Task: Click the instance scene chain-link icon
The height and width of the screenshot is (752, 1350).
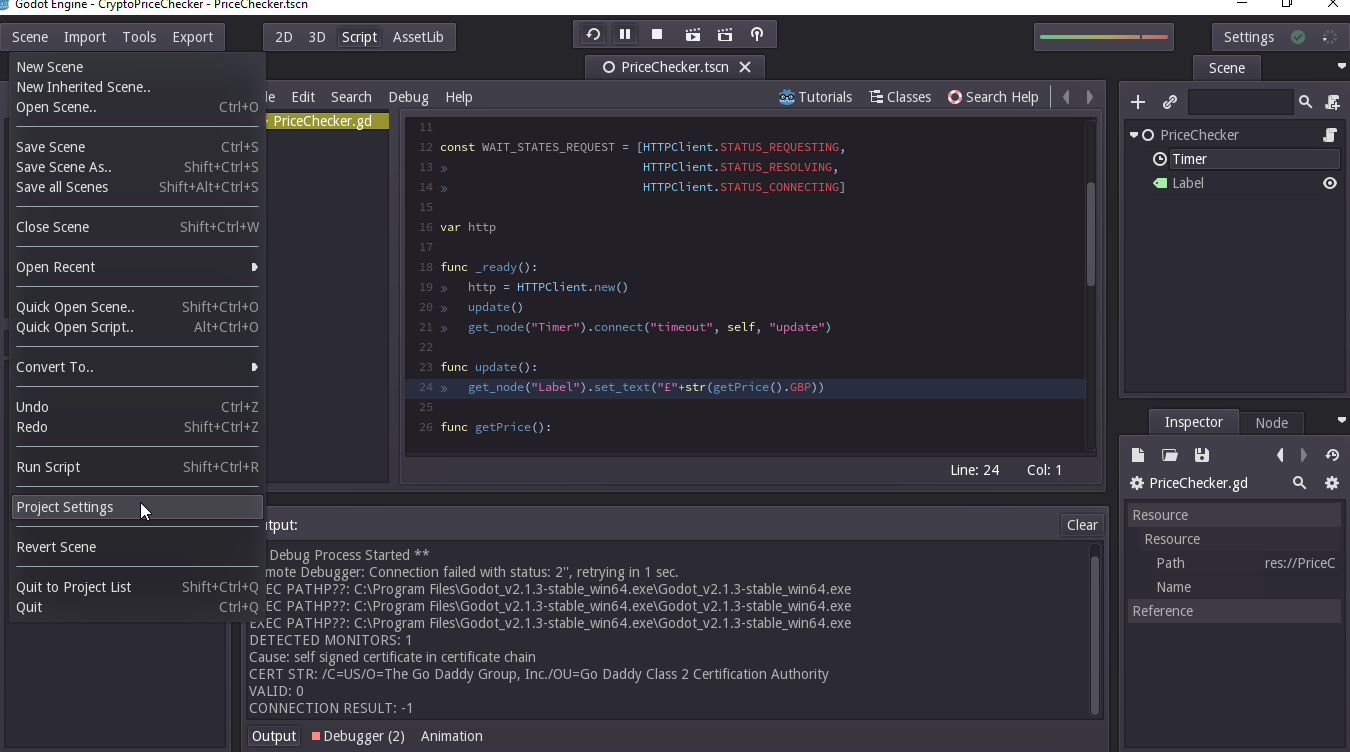Action: tap(1169, 102)
